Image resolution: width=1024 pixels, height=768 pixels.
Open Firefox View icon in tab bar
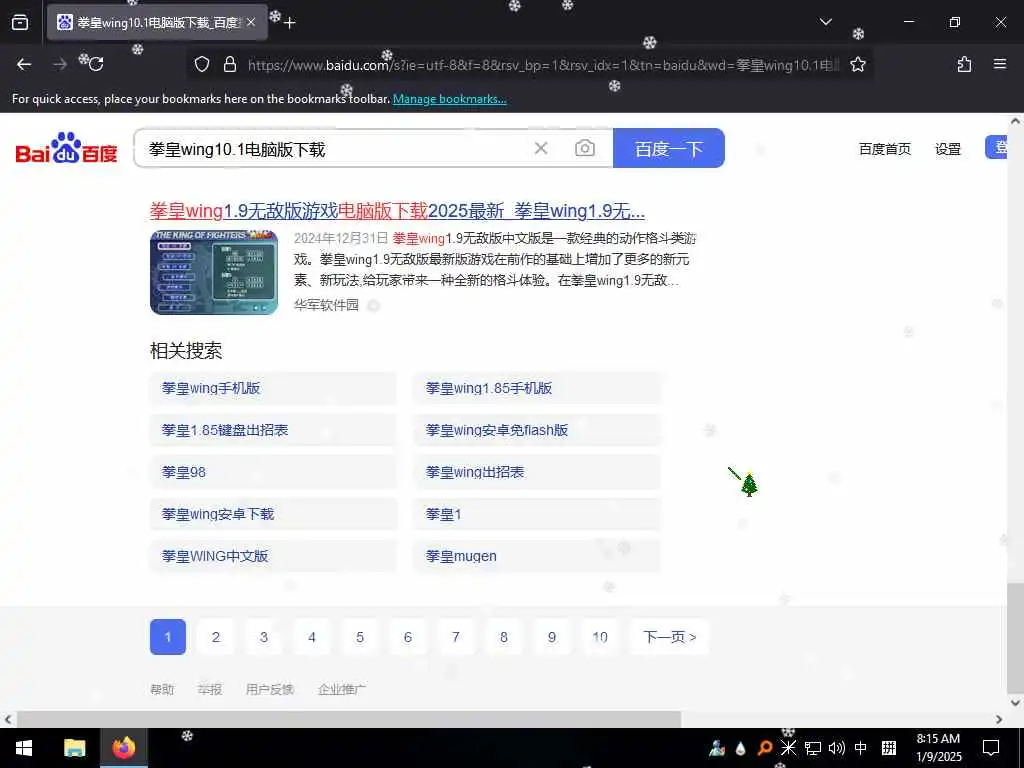click(x=20, y=22)
